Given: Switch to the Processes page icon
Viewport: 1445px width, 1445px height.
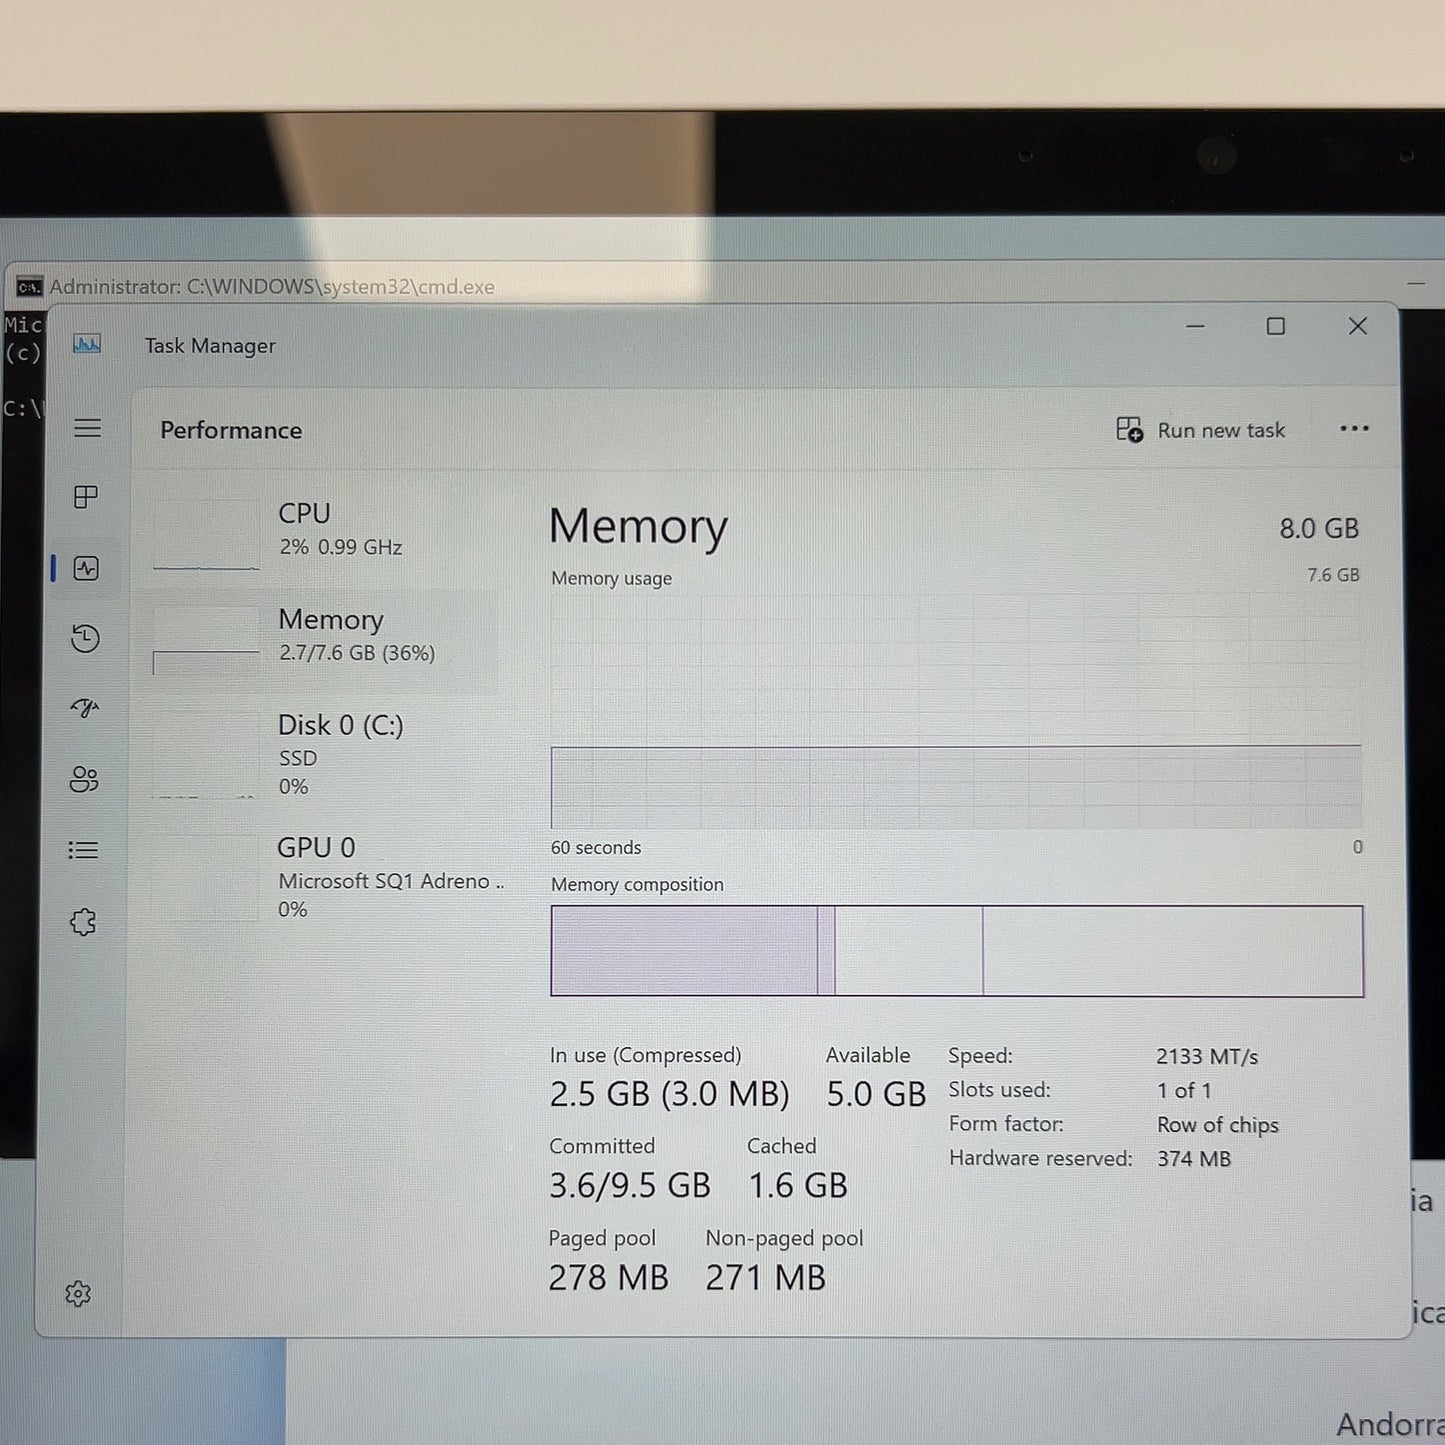Looking at the screenshot, I should pyautogui.click(x=87, y=497).
